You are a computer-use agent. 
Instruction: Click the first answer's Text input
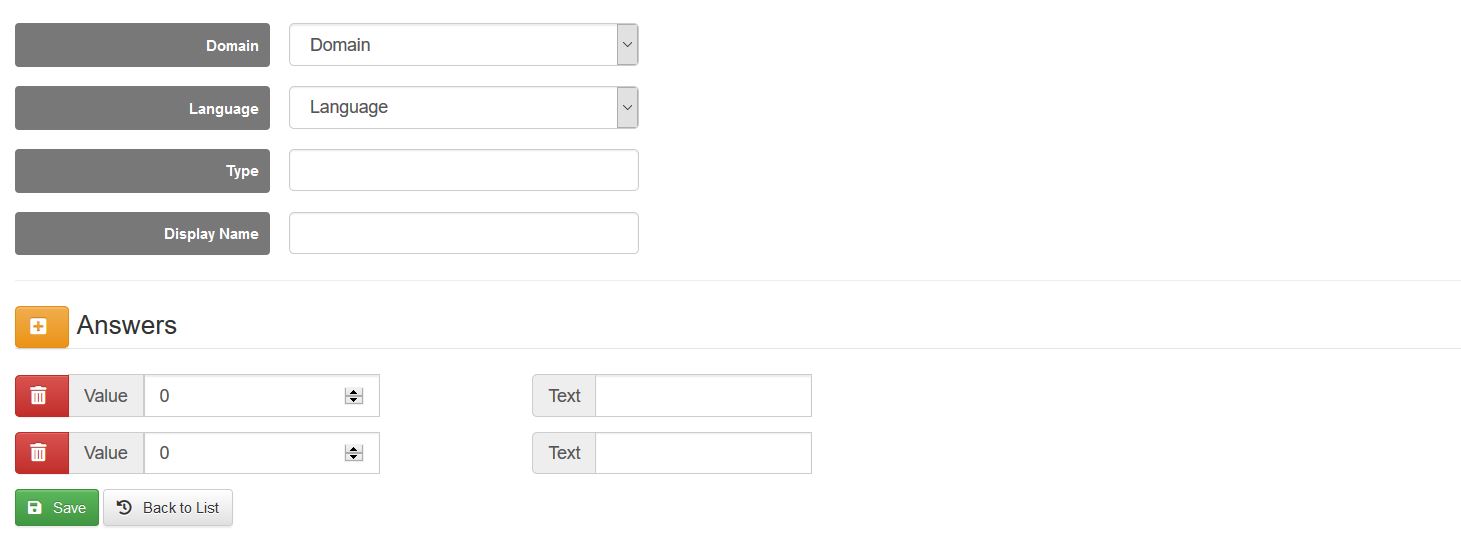(x=702, y=396)
